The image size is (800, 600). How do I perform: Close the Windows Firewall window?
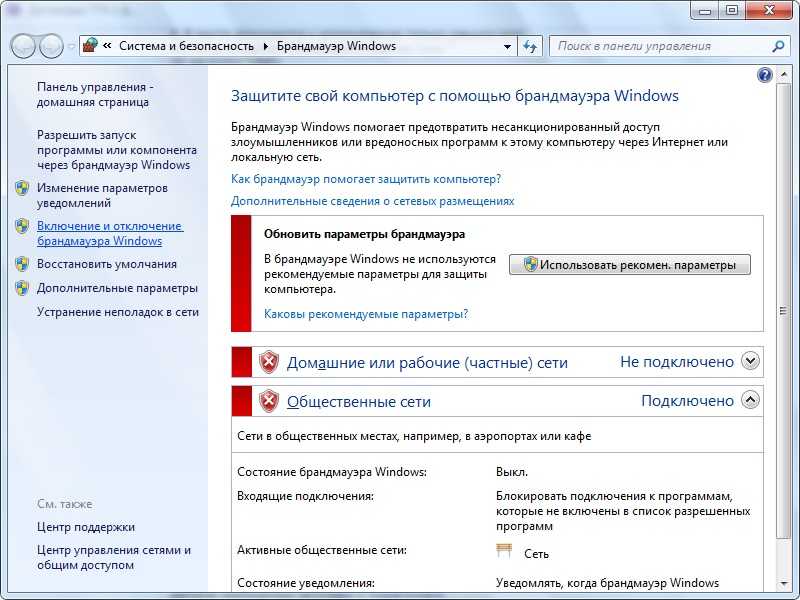[770, 10]
